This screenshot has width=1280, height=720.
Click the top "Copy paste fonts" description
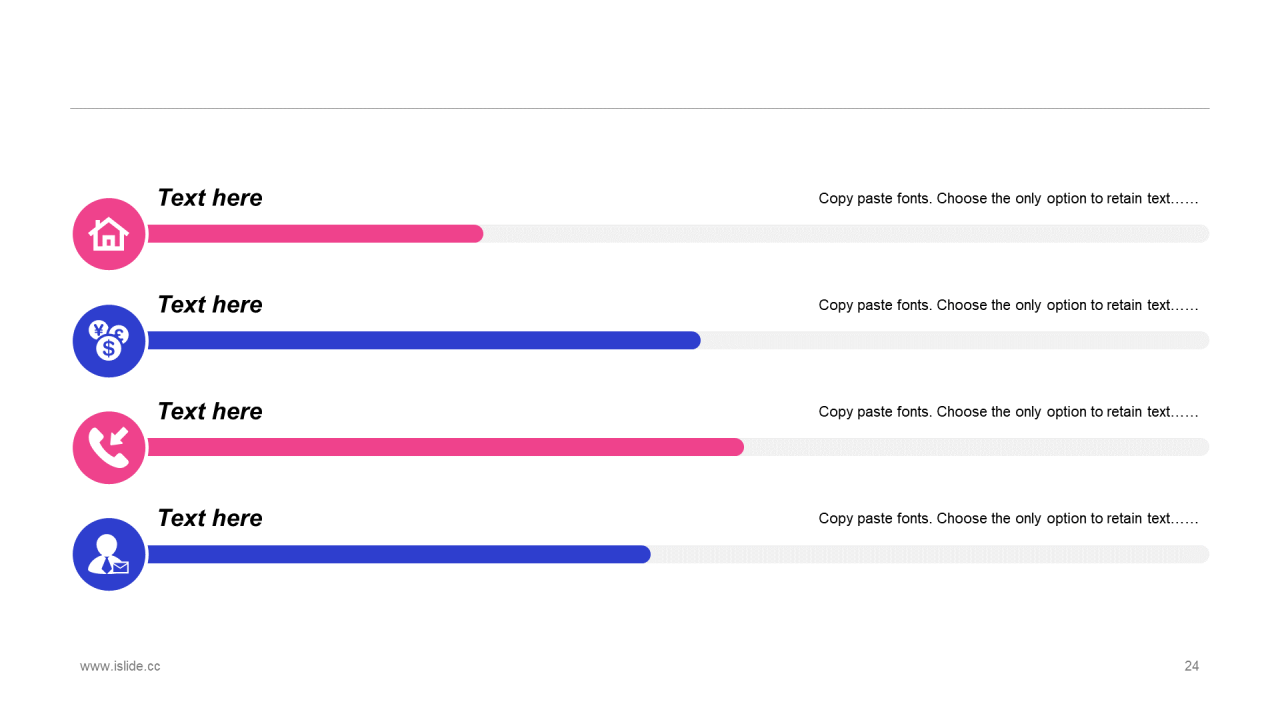[1008, 198]
